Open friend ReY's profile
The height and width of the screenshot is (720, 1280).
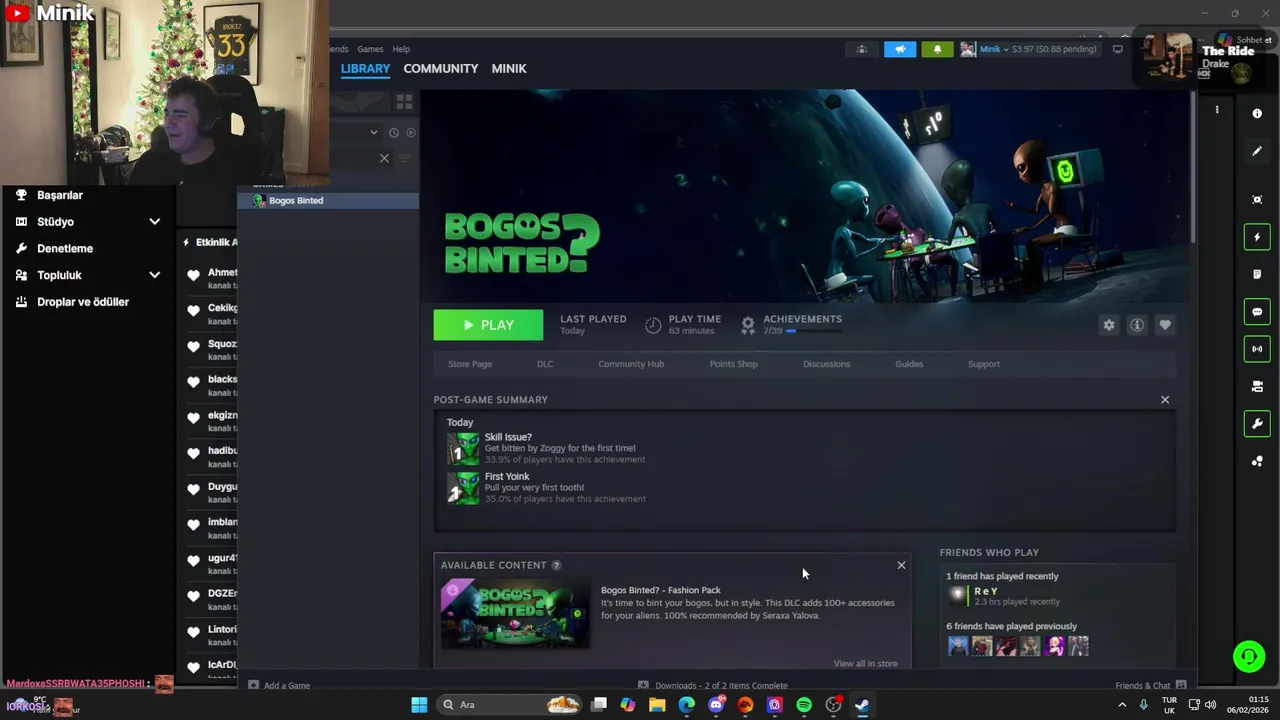tap(1003, 596)
